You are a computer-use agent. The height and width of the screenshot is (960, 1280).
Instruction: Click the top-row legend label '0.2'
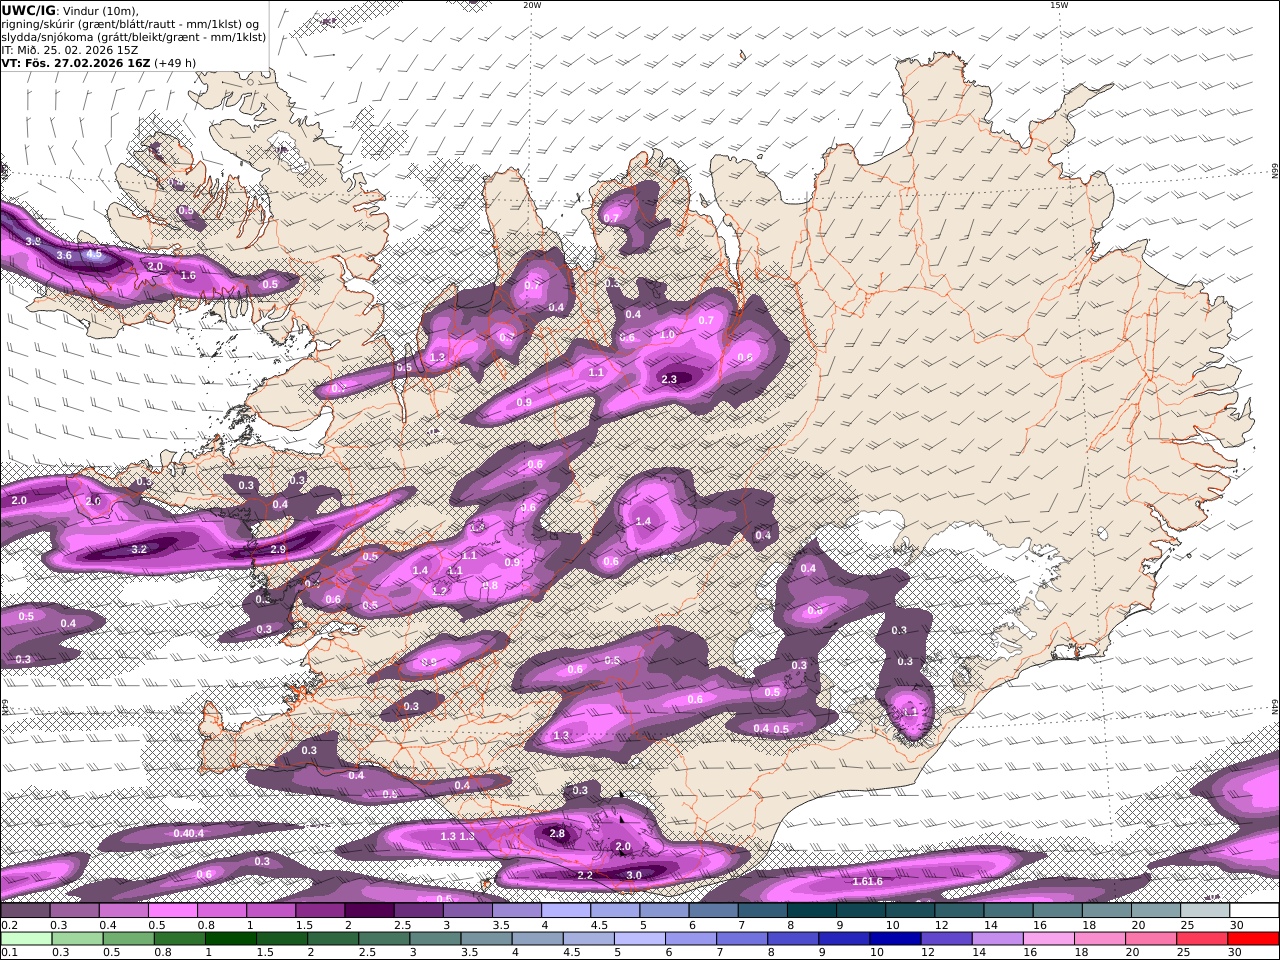[10, 925]
